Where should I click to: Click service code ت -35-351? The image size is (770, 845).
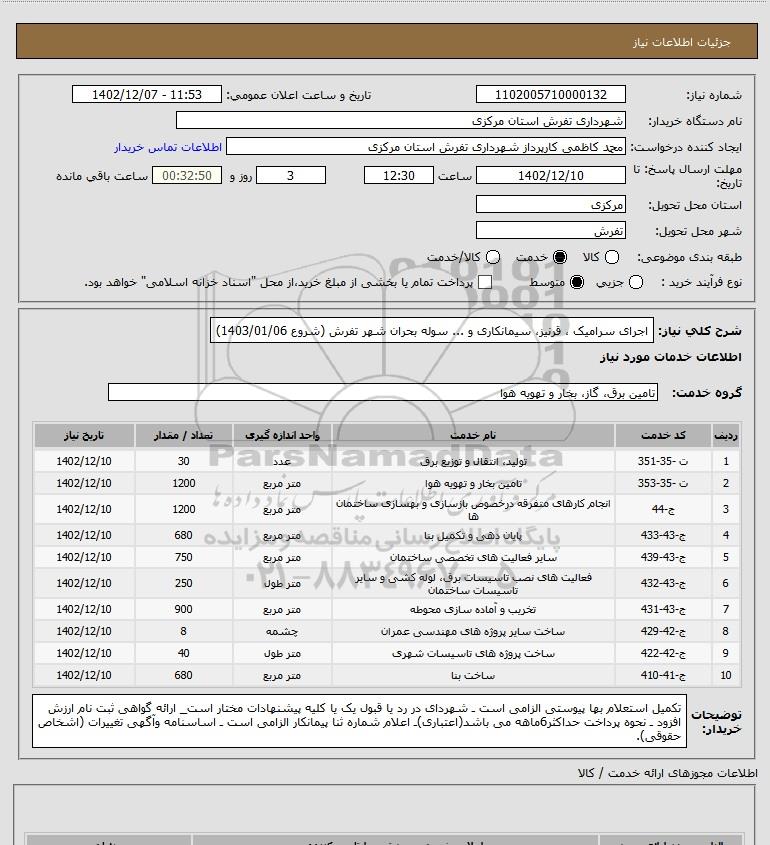click(x=663, y=461)
